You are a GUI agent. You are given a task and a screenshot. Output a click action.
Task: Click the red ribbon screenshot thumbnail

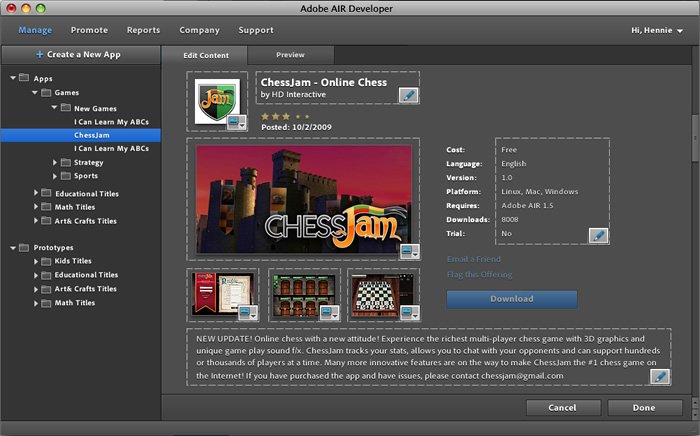222,294
